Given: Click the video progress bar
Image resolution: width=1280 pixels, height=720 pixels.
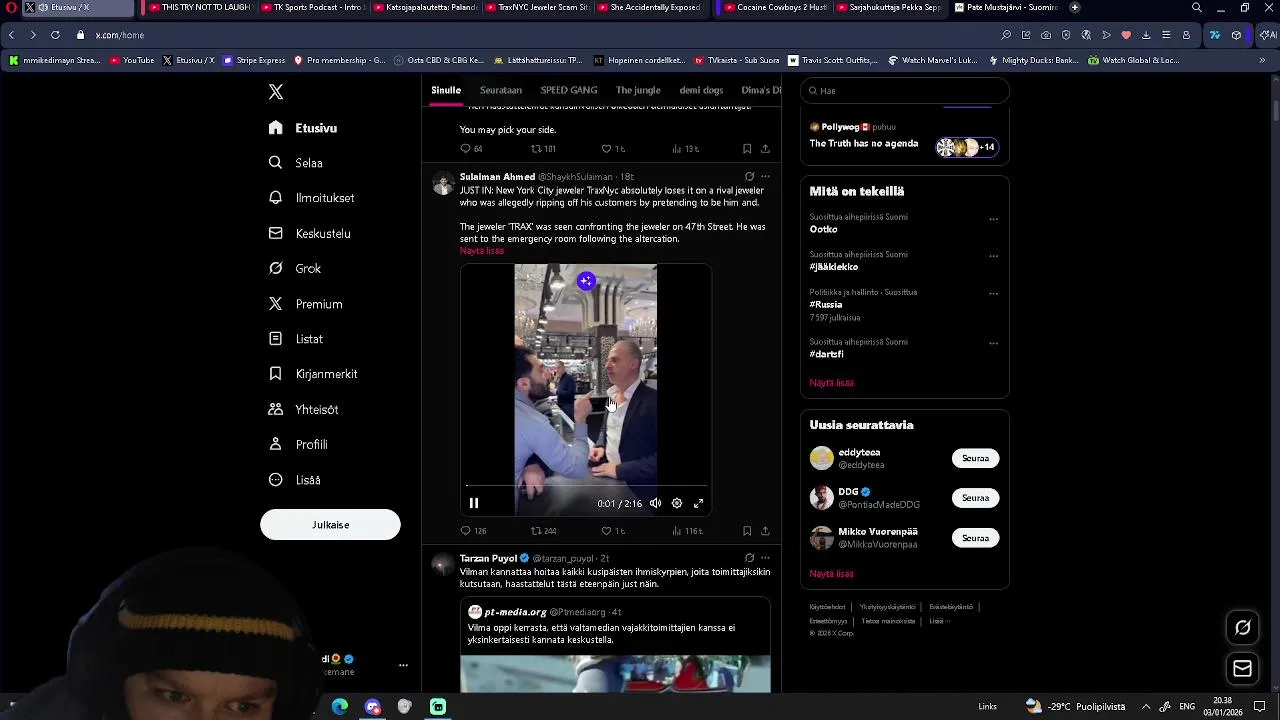Looking at the screenshot, I should click(586, 486).
